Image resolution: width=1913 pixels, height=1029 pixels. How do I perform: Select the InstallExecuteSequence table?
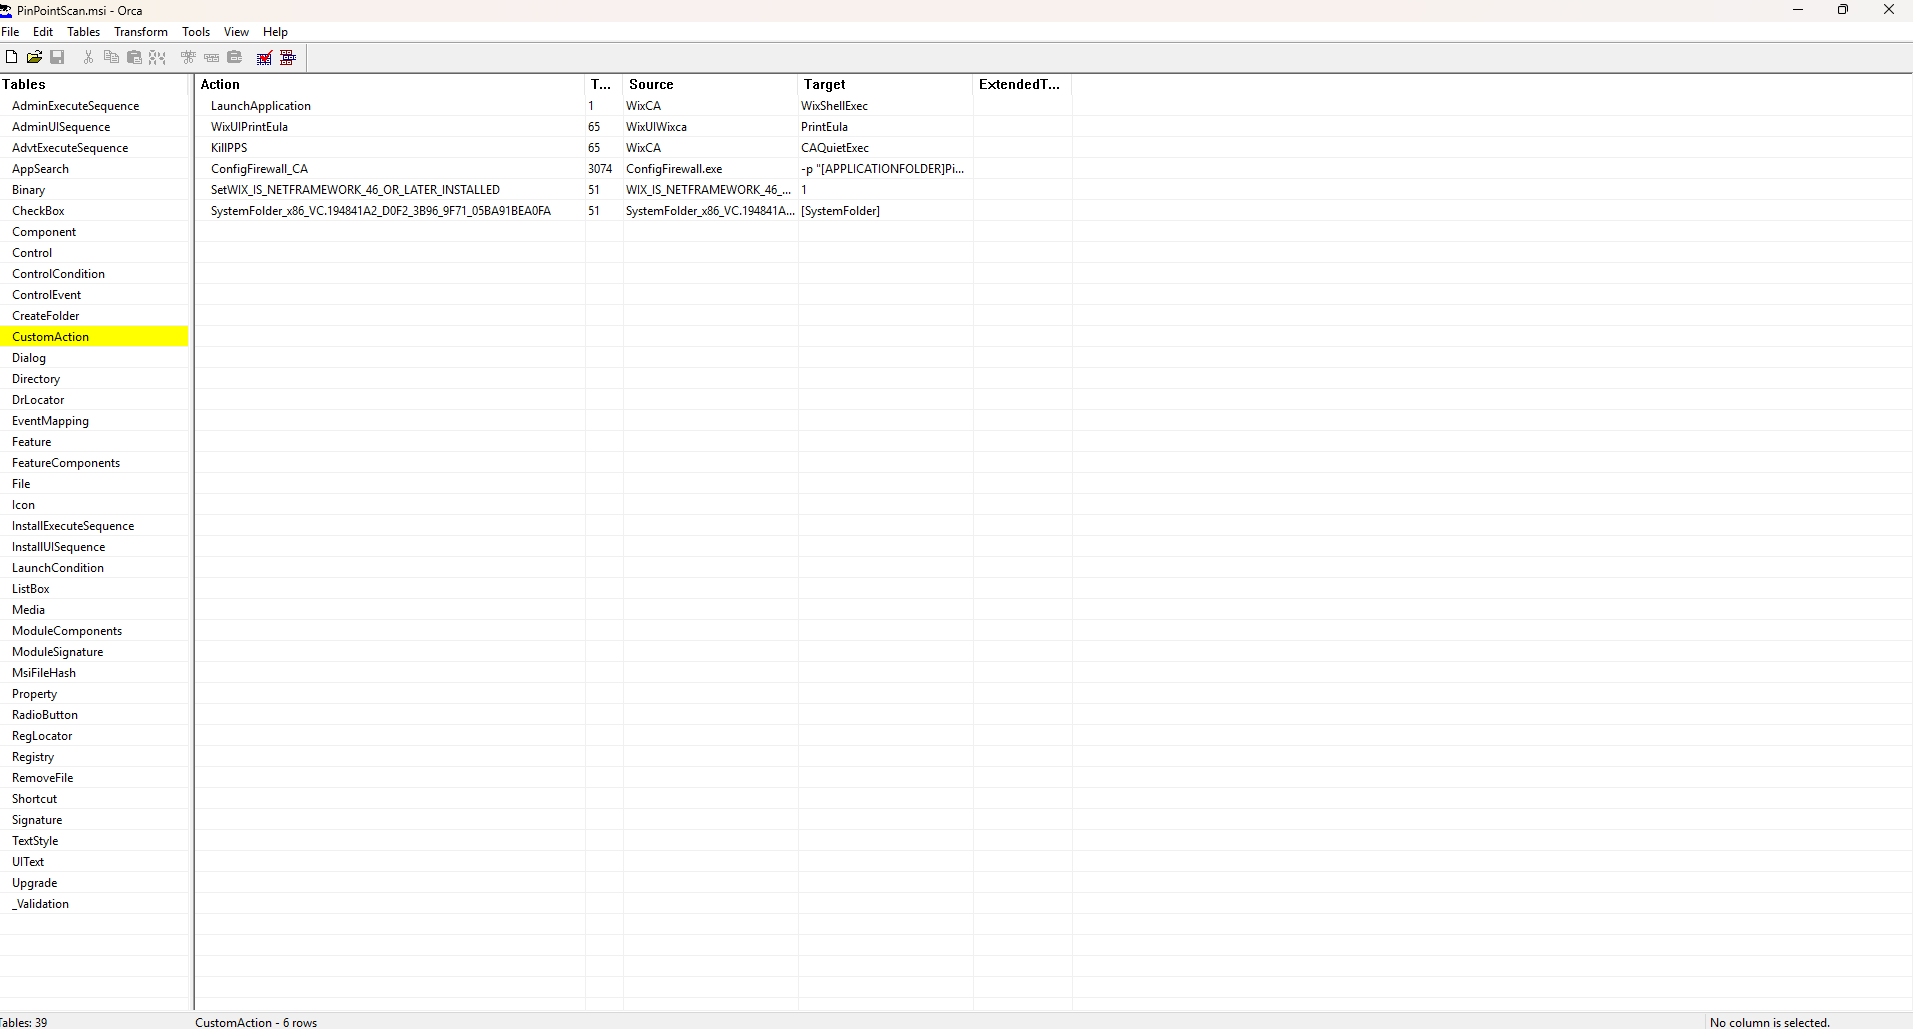tap(73, 525)
